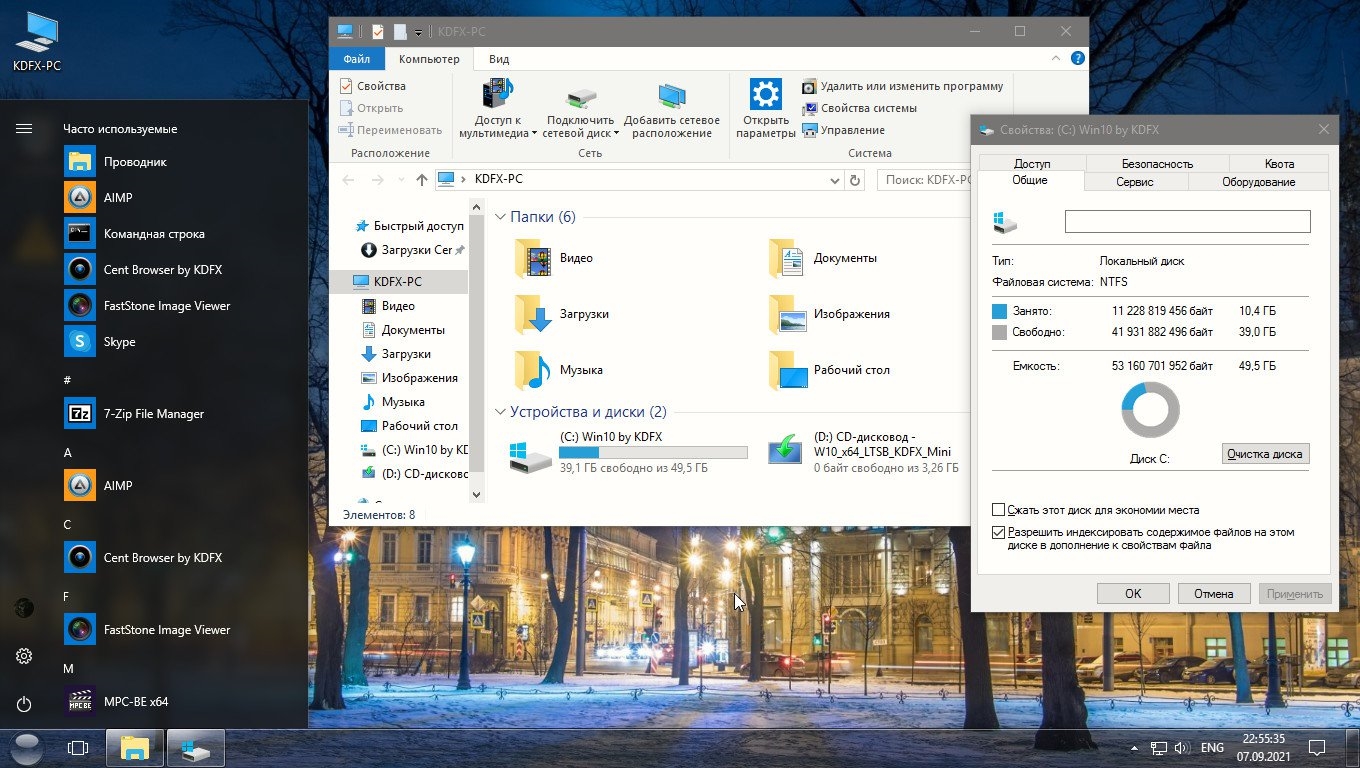The height and width of the screenshot is (768, 1360).
Task: Click the disk label text field
Action: pos(1187,222)
